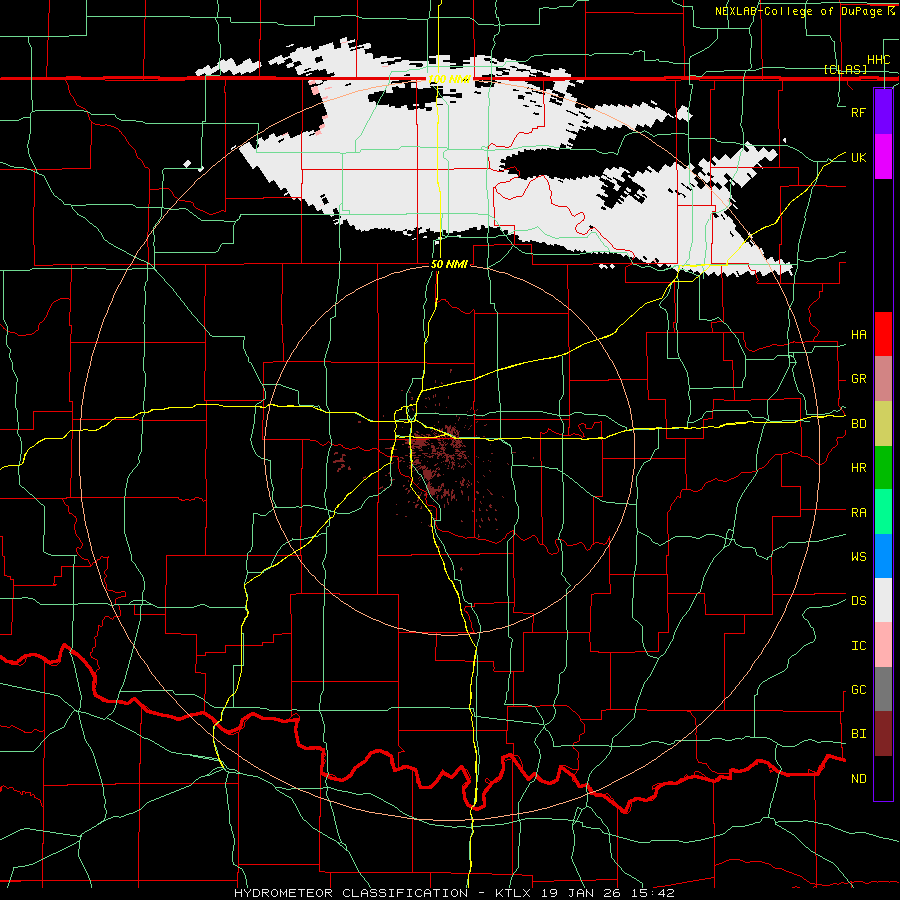Screen dimensions: 900x900
Task: Pick the dark green HR legend swatch
Action: pyautogui.click(x=883, y=468)
